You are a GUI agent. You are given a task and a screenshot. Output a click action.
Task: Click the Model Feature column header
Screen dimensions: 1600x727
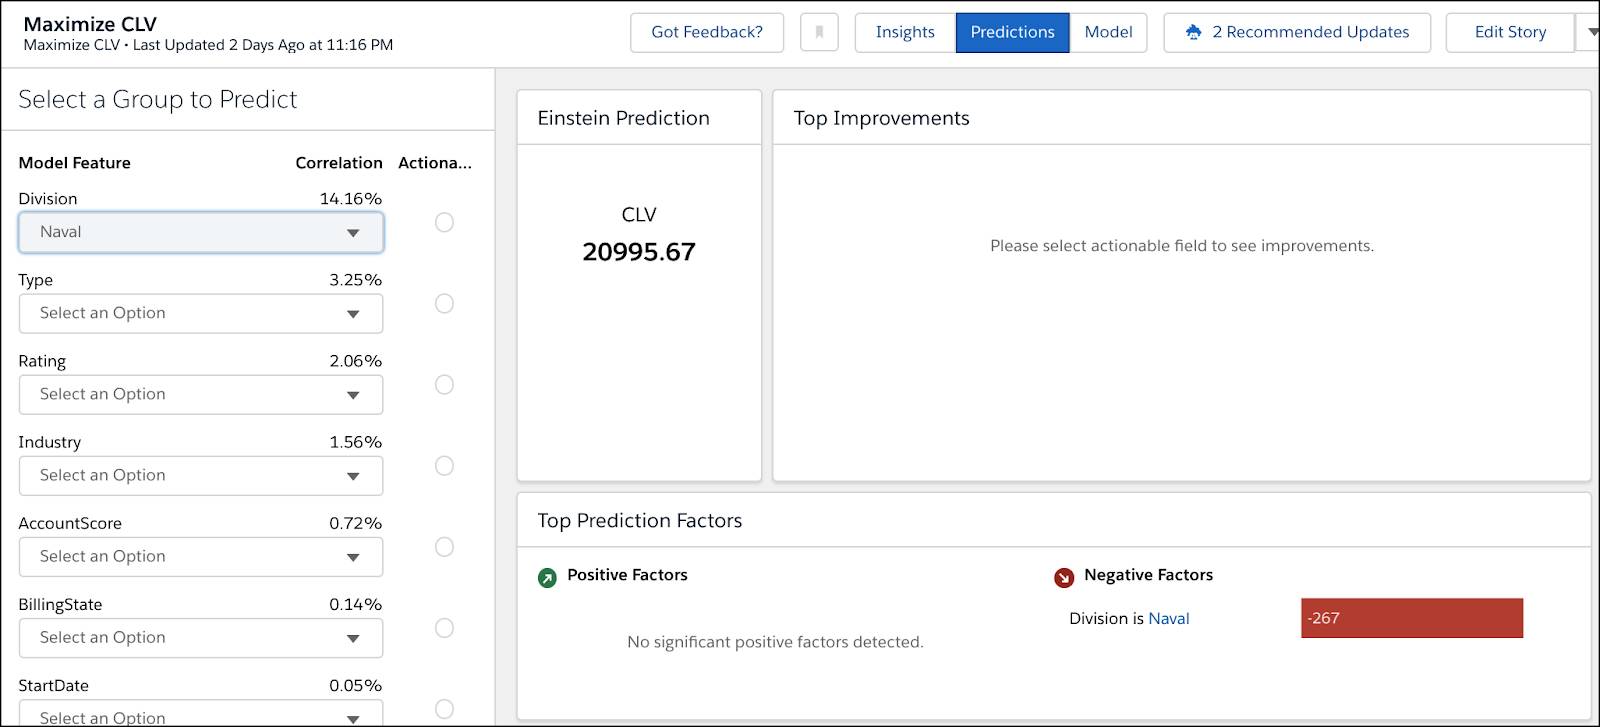(75, 163)
